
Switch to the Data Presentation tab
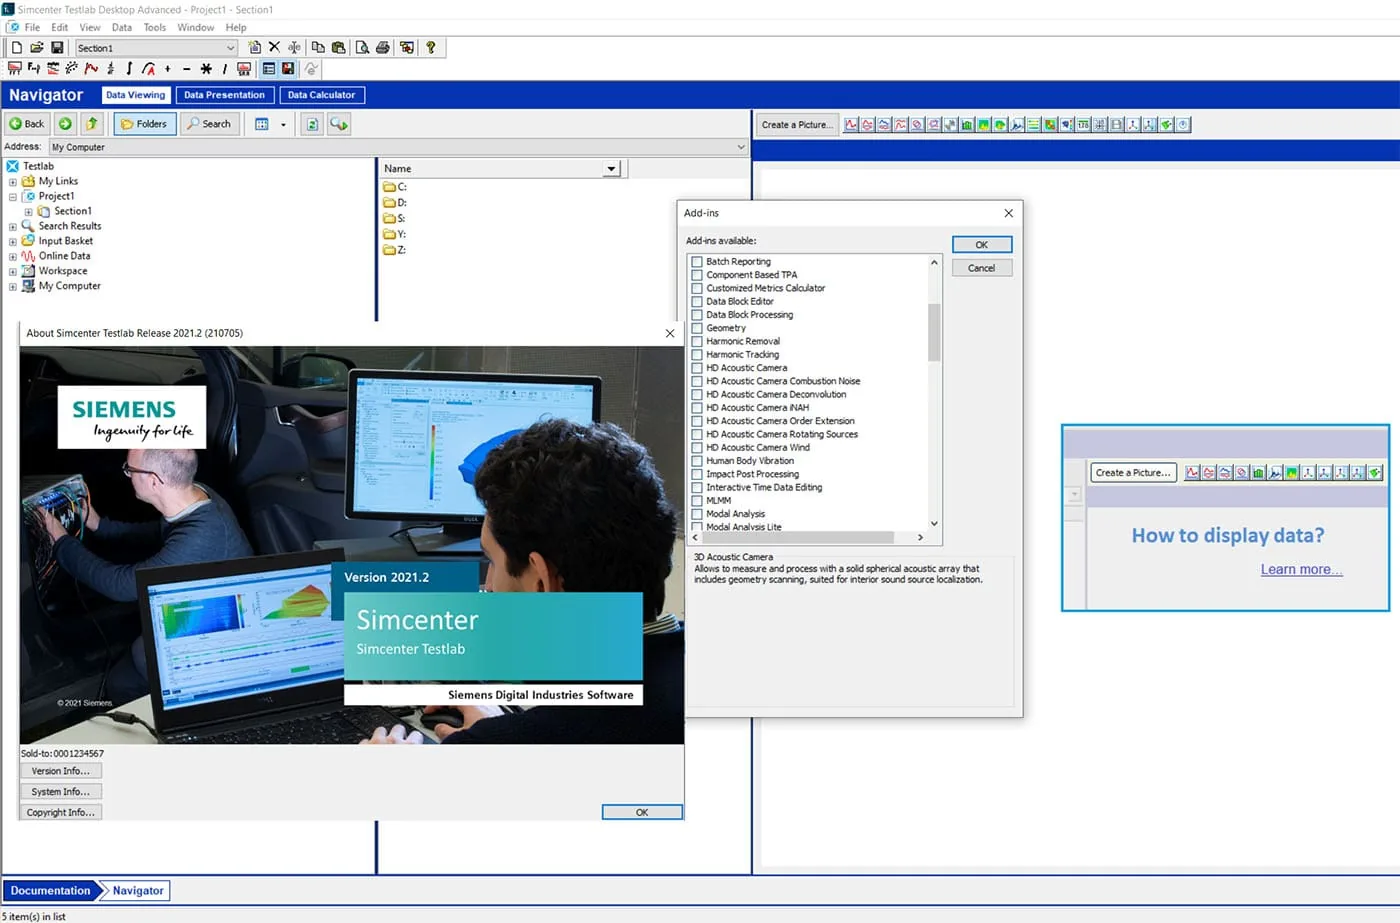tap(224, 95)
